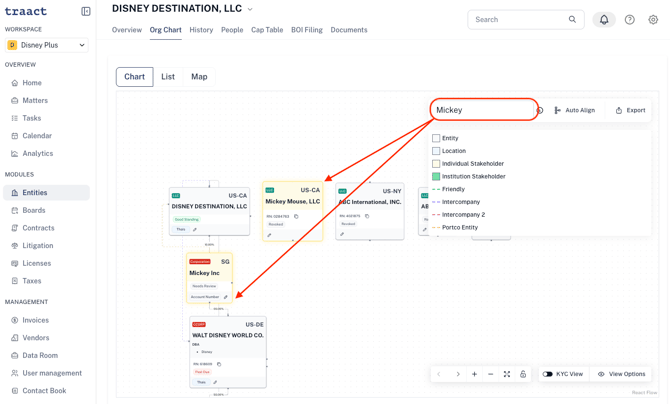Click the traact logo
The image size is (670, 404).
click(26, 11)
